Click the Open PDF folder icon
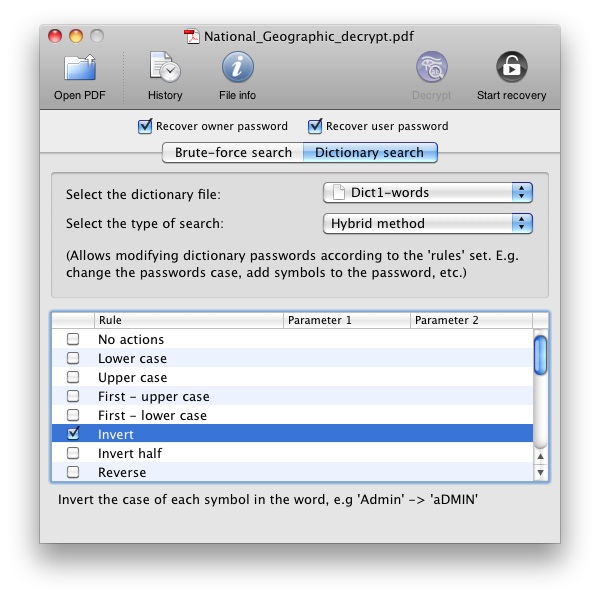The width and height of the screenshot is (600, 598). (79, 69)
